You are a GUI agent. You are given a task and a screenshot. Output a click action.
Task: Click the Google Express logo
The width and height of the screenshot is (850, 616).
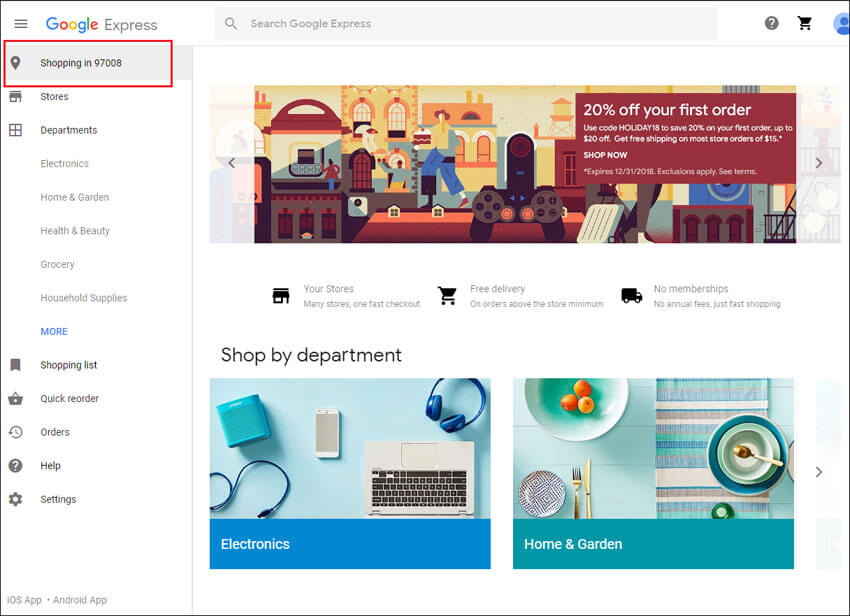(101, 24)
